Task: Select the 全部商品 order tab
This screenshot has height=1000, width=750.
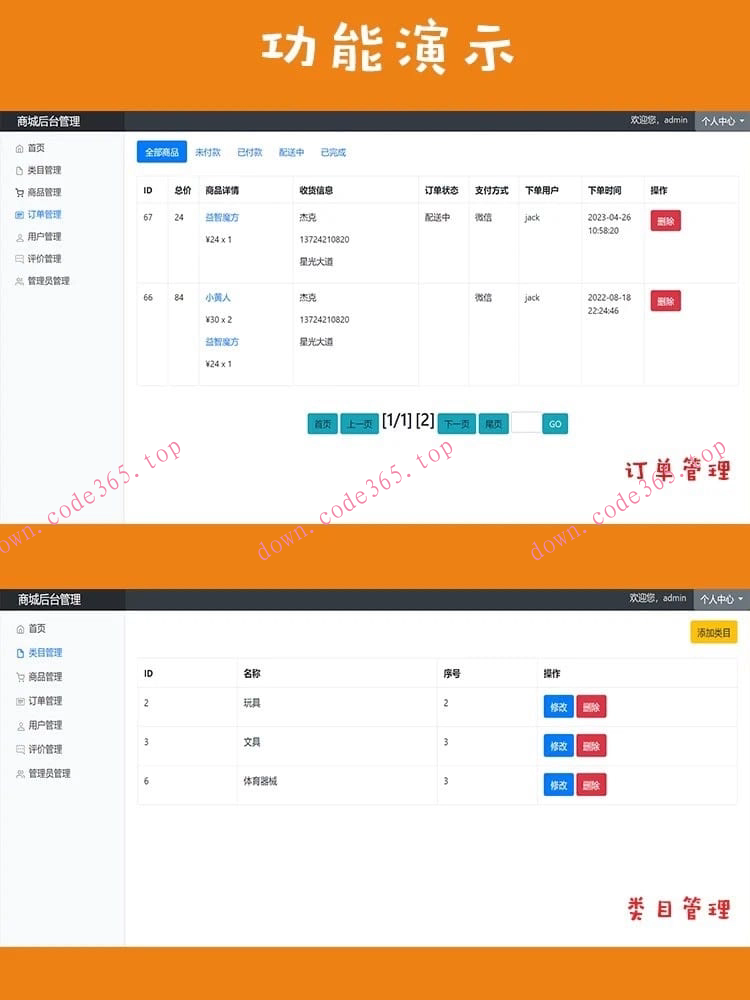Action: point(162,152)
